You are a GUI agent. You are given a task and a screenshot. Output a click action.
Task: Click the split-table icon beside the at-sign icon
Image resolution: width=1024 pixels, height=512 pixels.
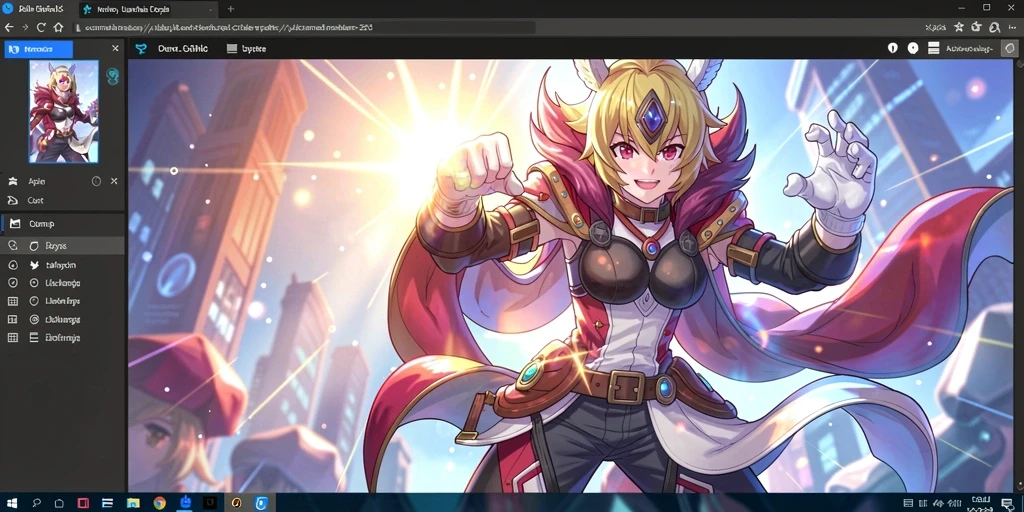(x=12, y=319)
